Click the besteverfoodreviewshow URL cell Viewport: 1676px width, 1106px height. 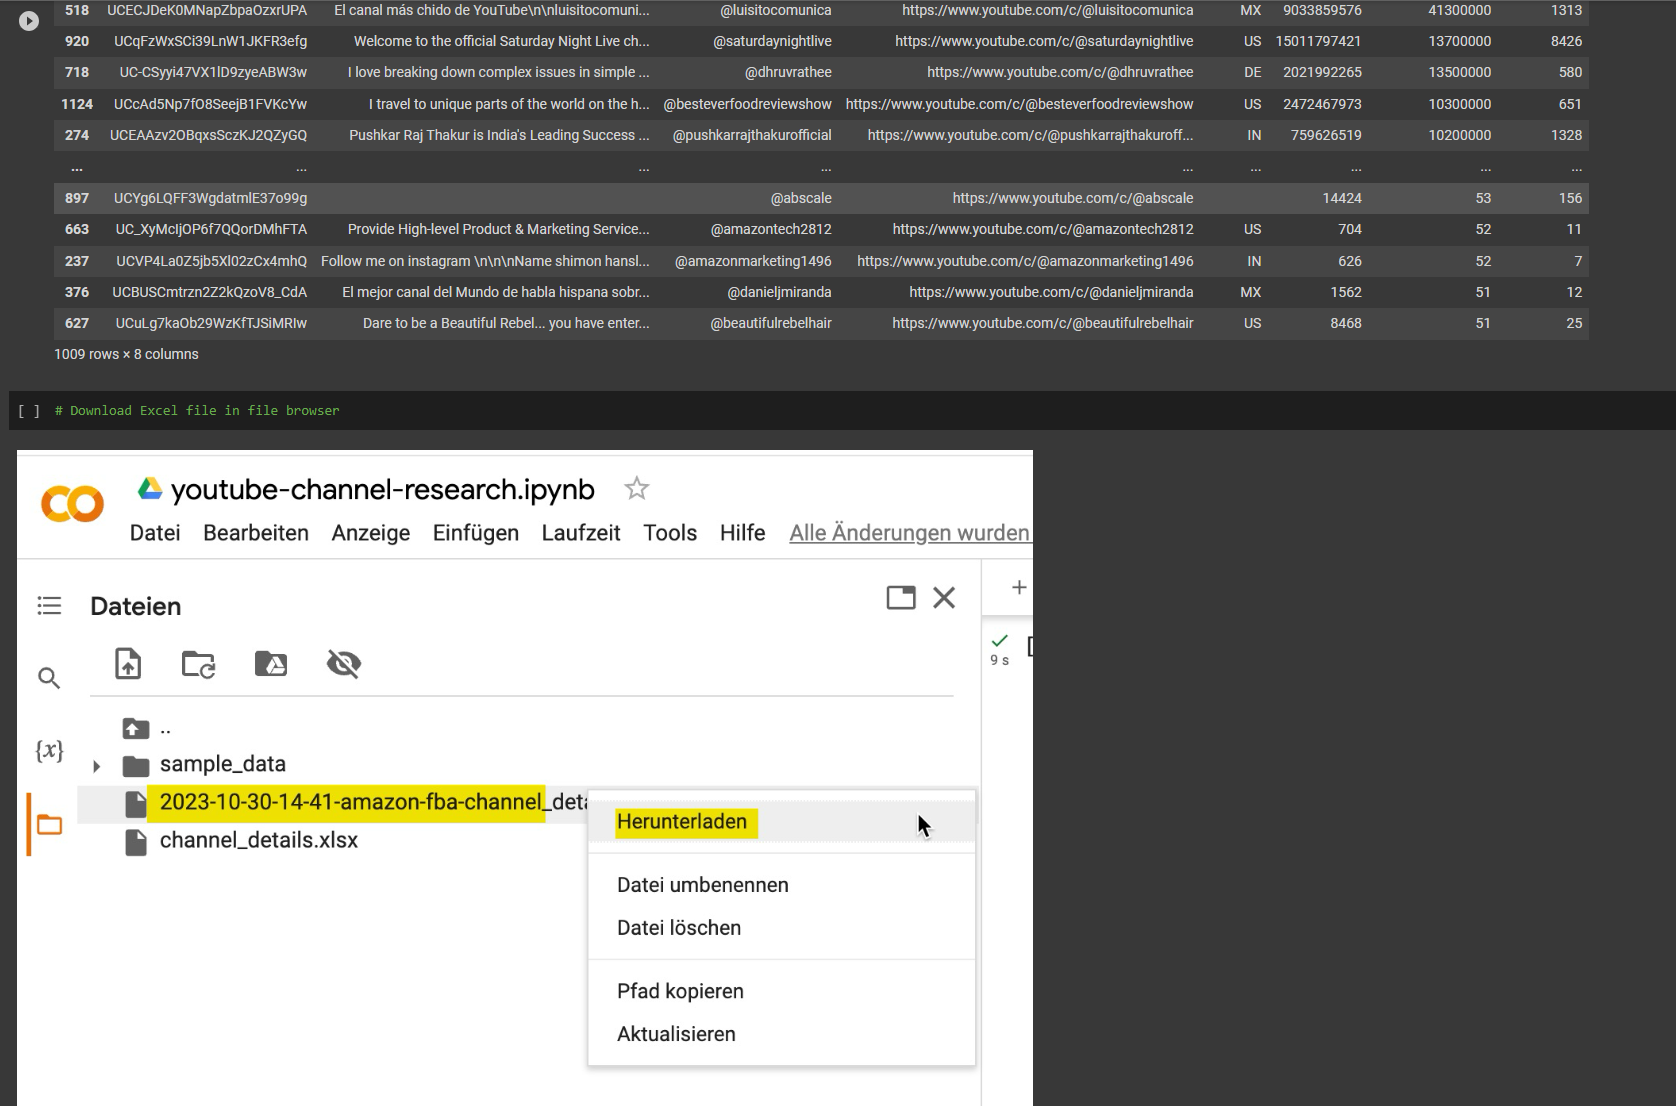coord(1019,104)
